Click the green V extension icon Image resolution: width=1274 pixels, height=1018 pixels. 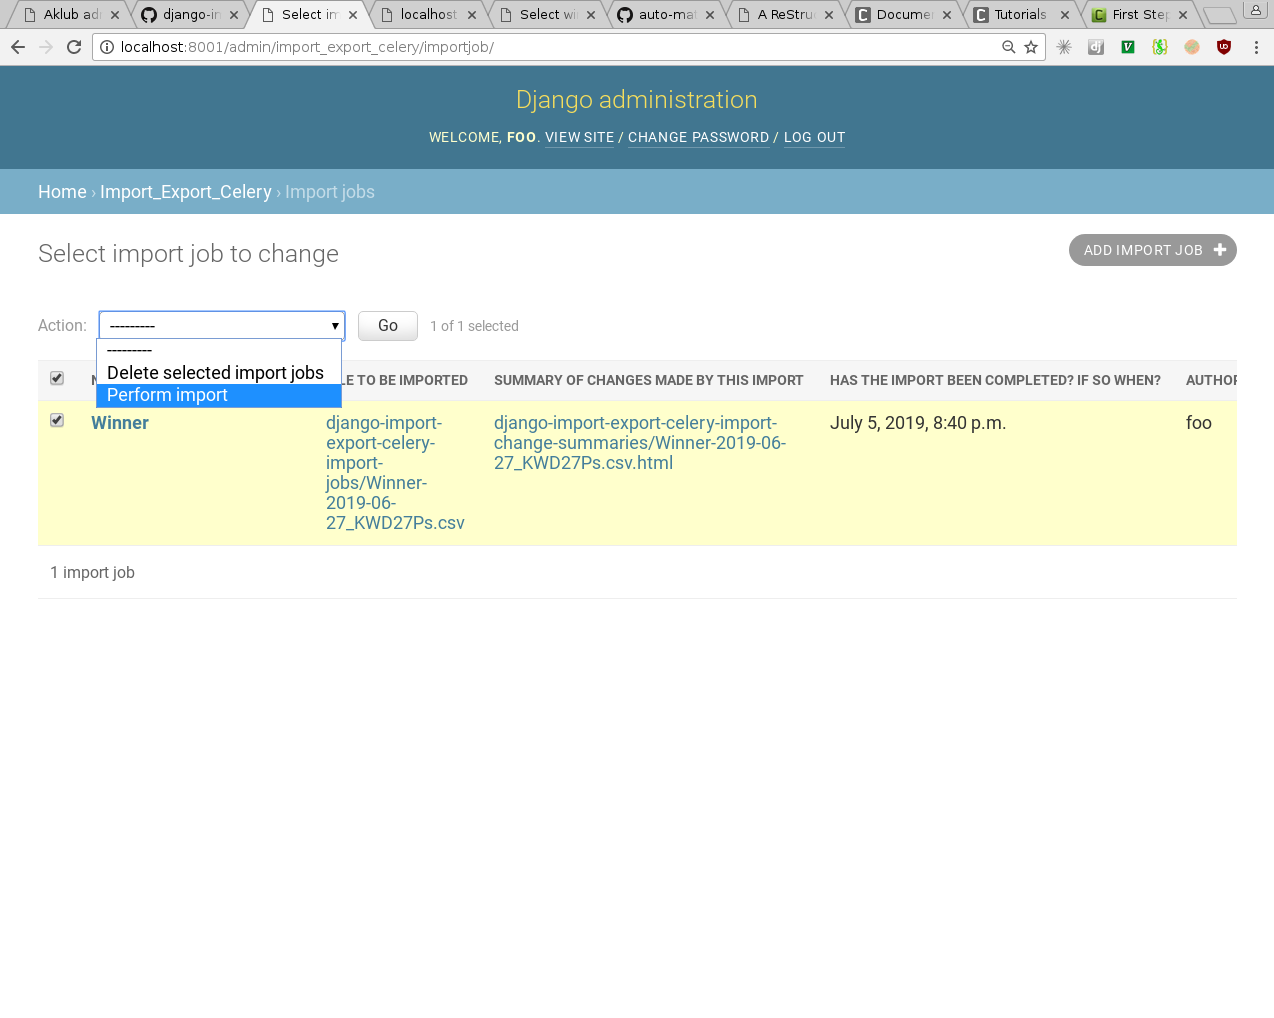(1128, 47)
